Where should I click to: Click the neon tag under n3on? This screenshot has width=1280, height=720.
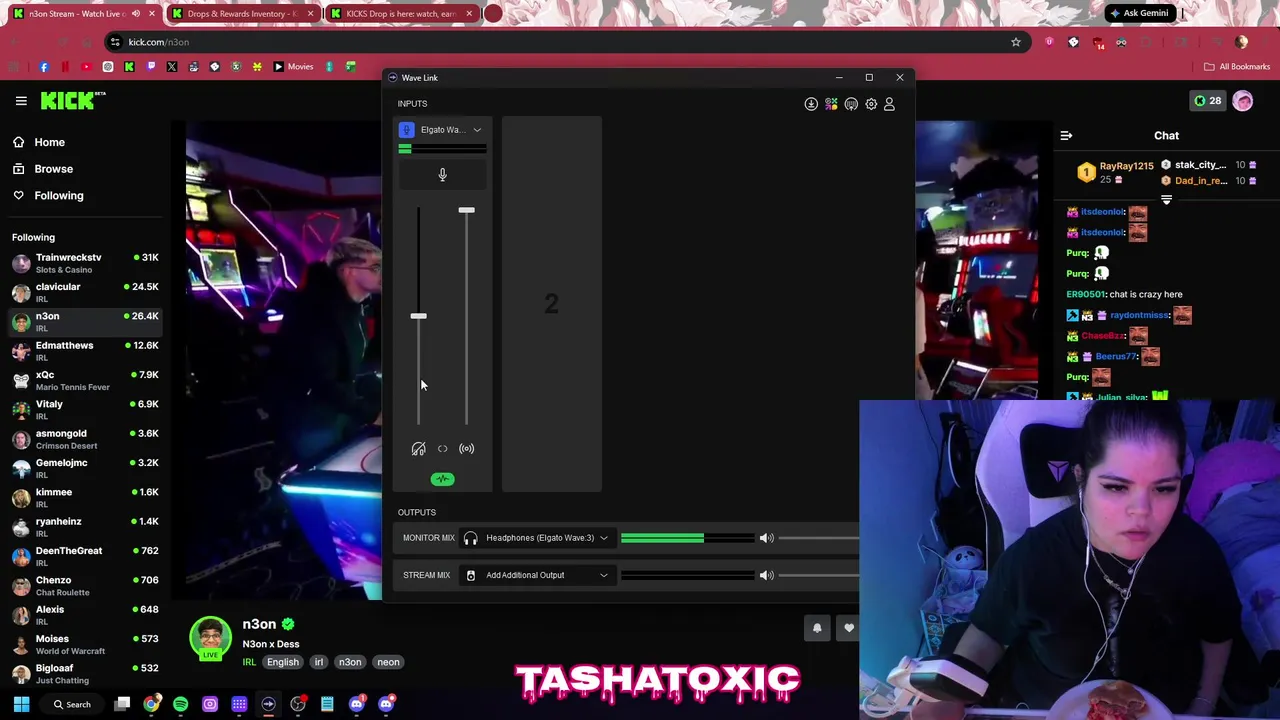pyautogui.click(x=388, y=662)
